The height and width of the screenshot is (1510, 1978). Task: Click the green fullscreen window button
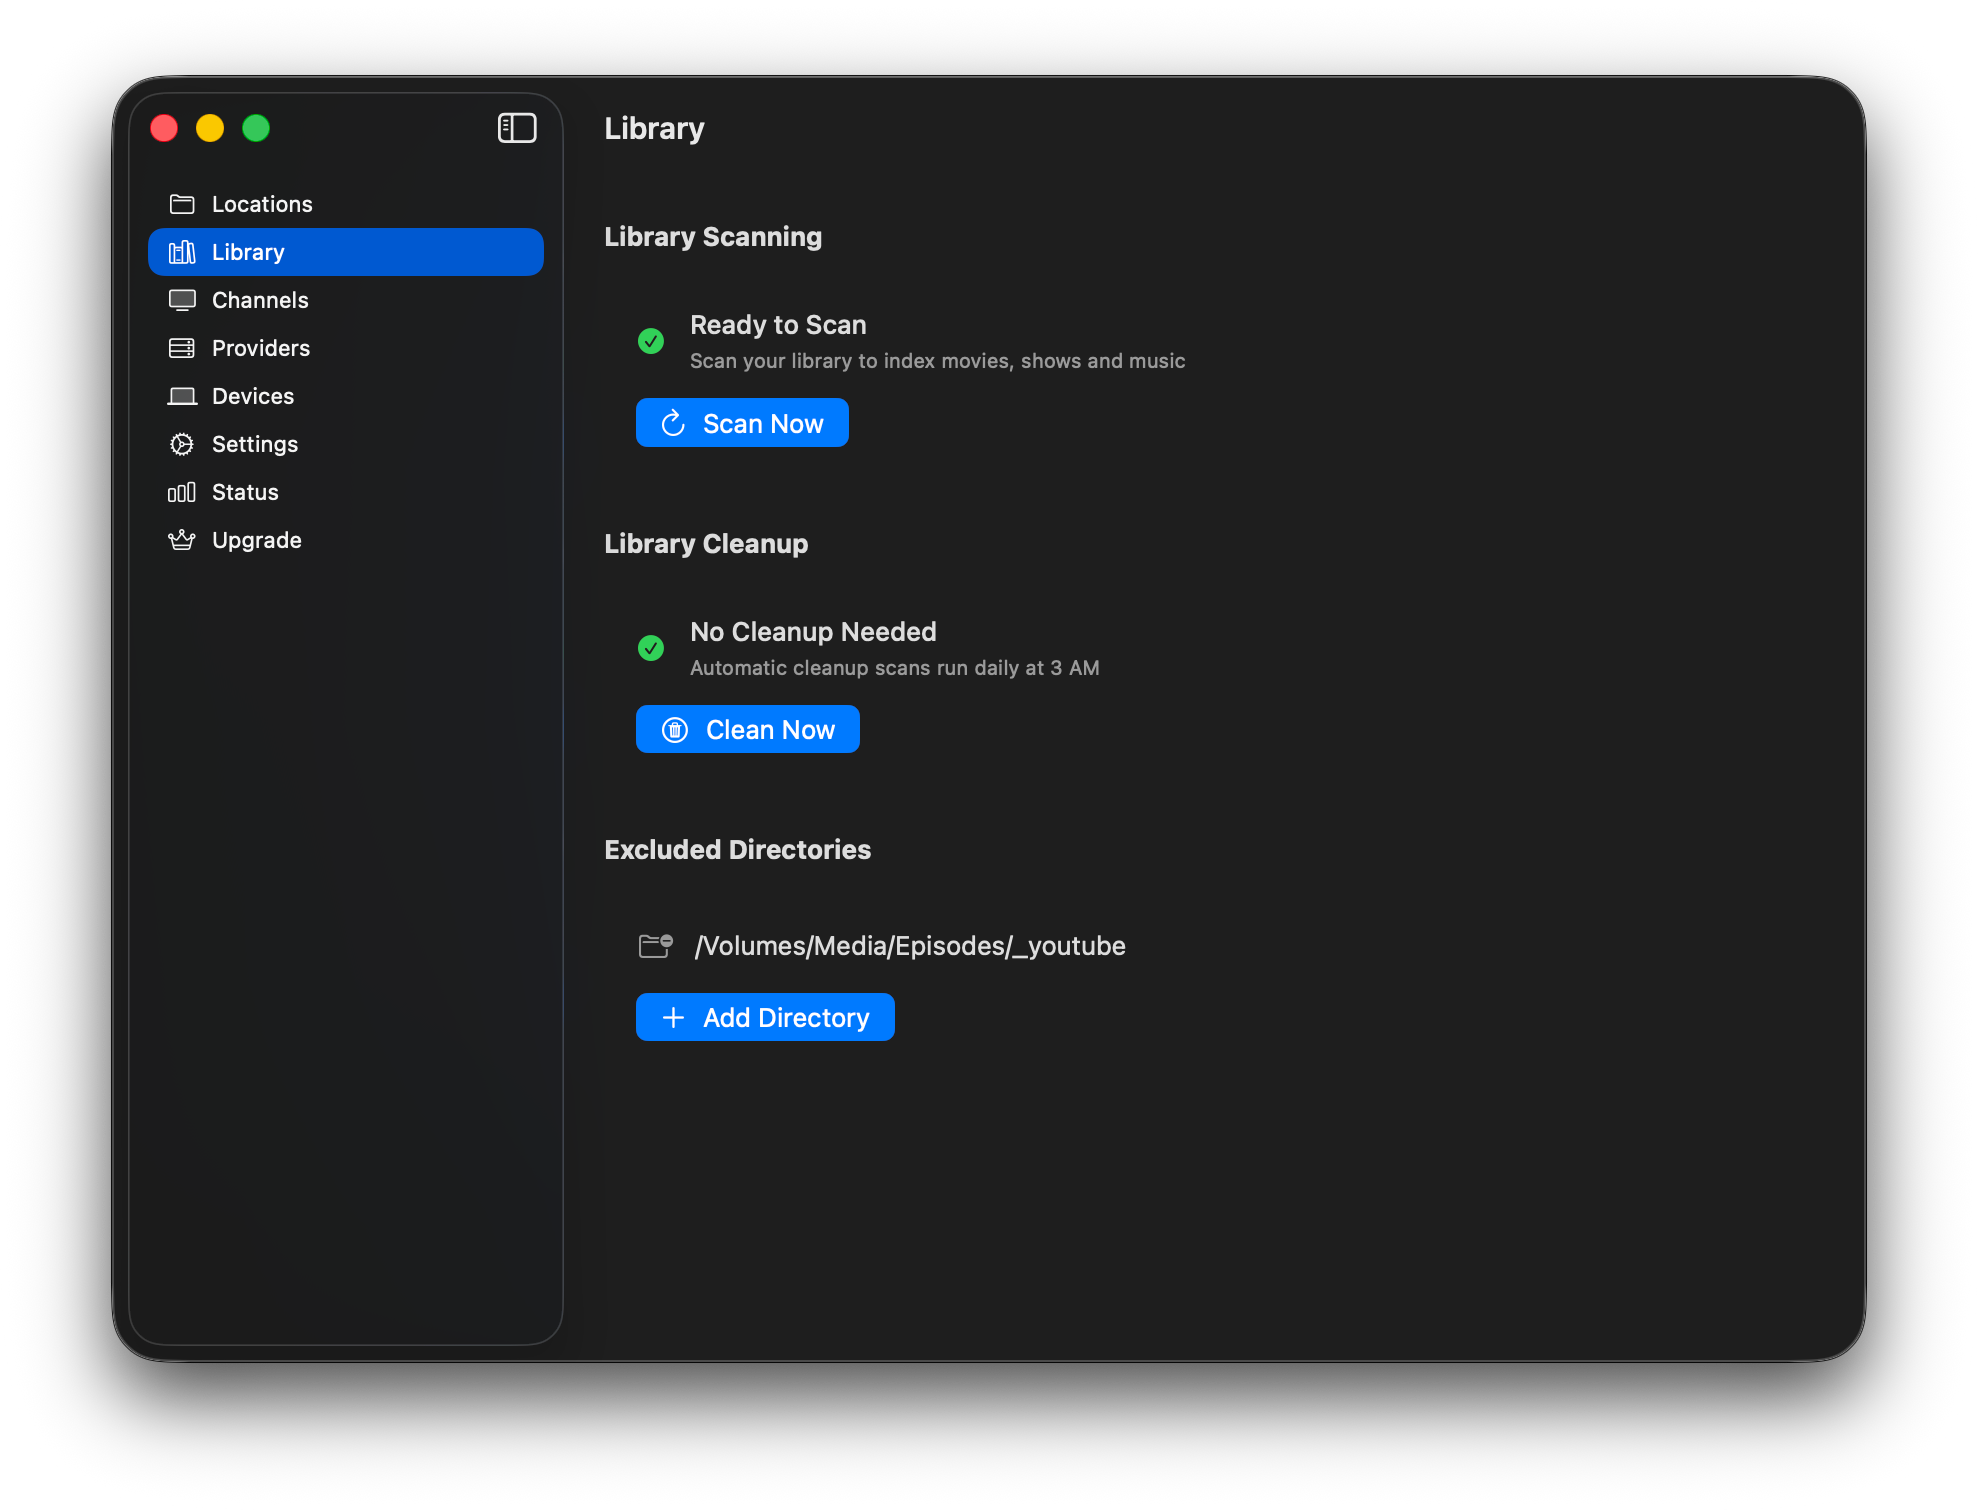pyautogui.click(x=256, y=128)
